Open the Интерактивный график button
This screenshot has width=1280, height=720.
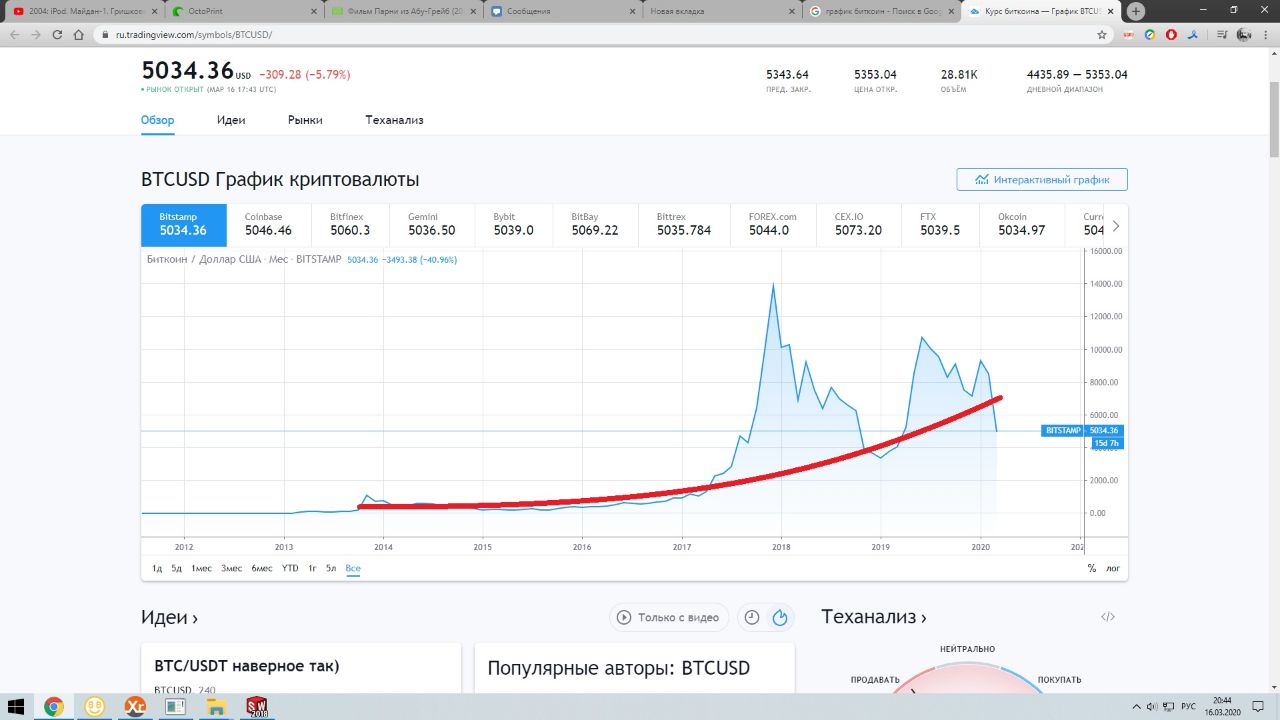[1042, 180]
